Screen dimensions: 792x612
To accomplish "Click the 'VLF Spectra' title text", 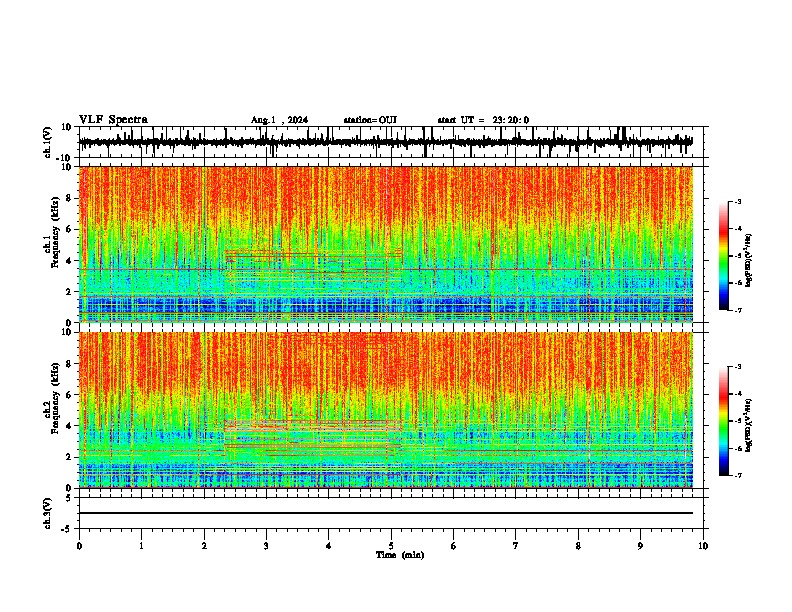I will (x=113, y=120).
